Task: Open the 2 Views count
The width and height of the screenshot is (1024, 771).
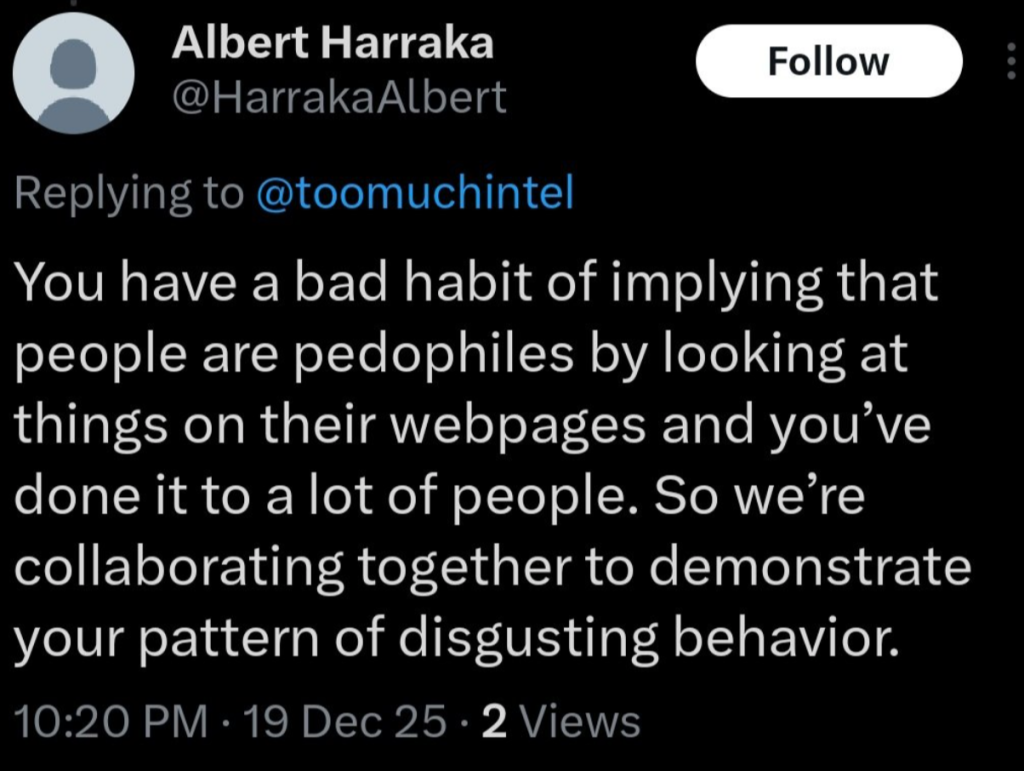Action: (x=560, y=721)
